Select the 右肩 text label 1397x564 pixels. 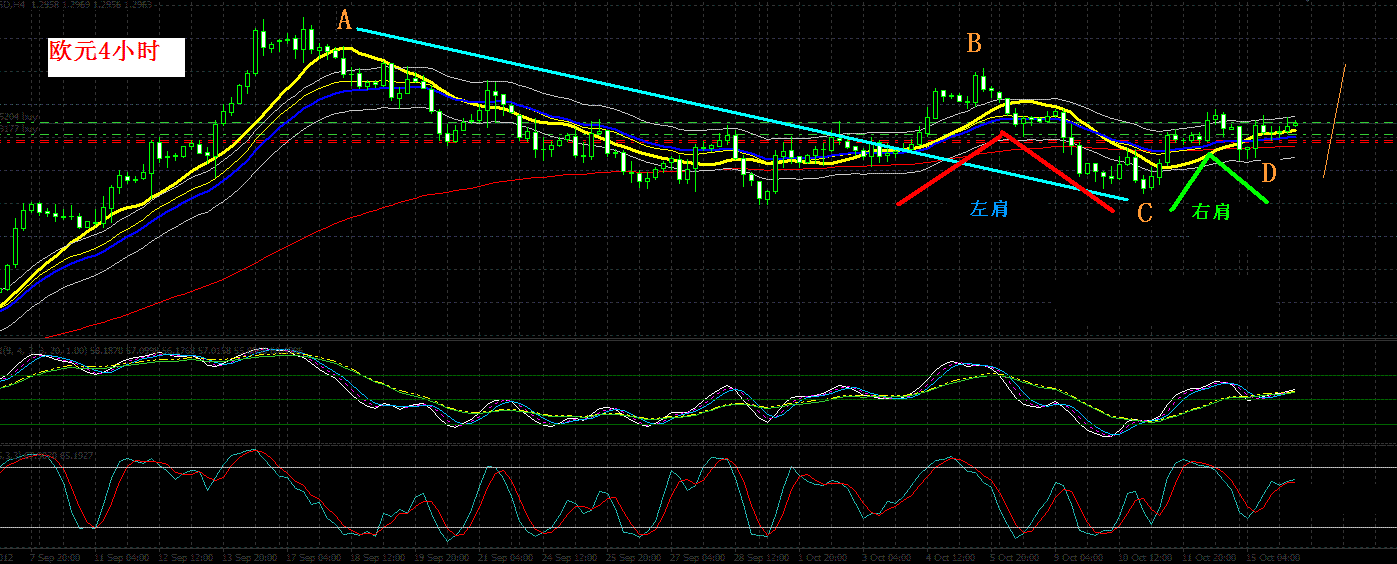[1211, 211]
